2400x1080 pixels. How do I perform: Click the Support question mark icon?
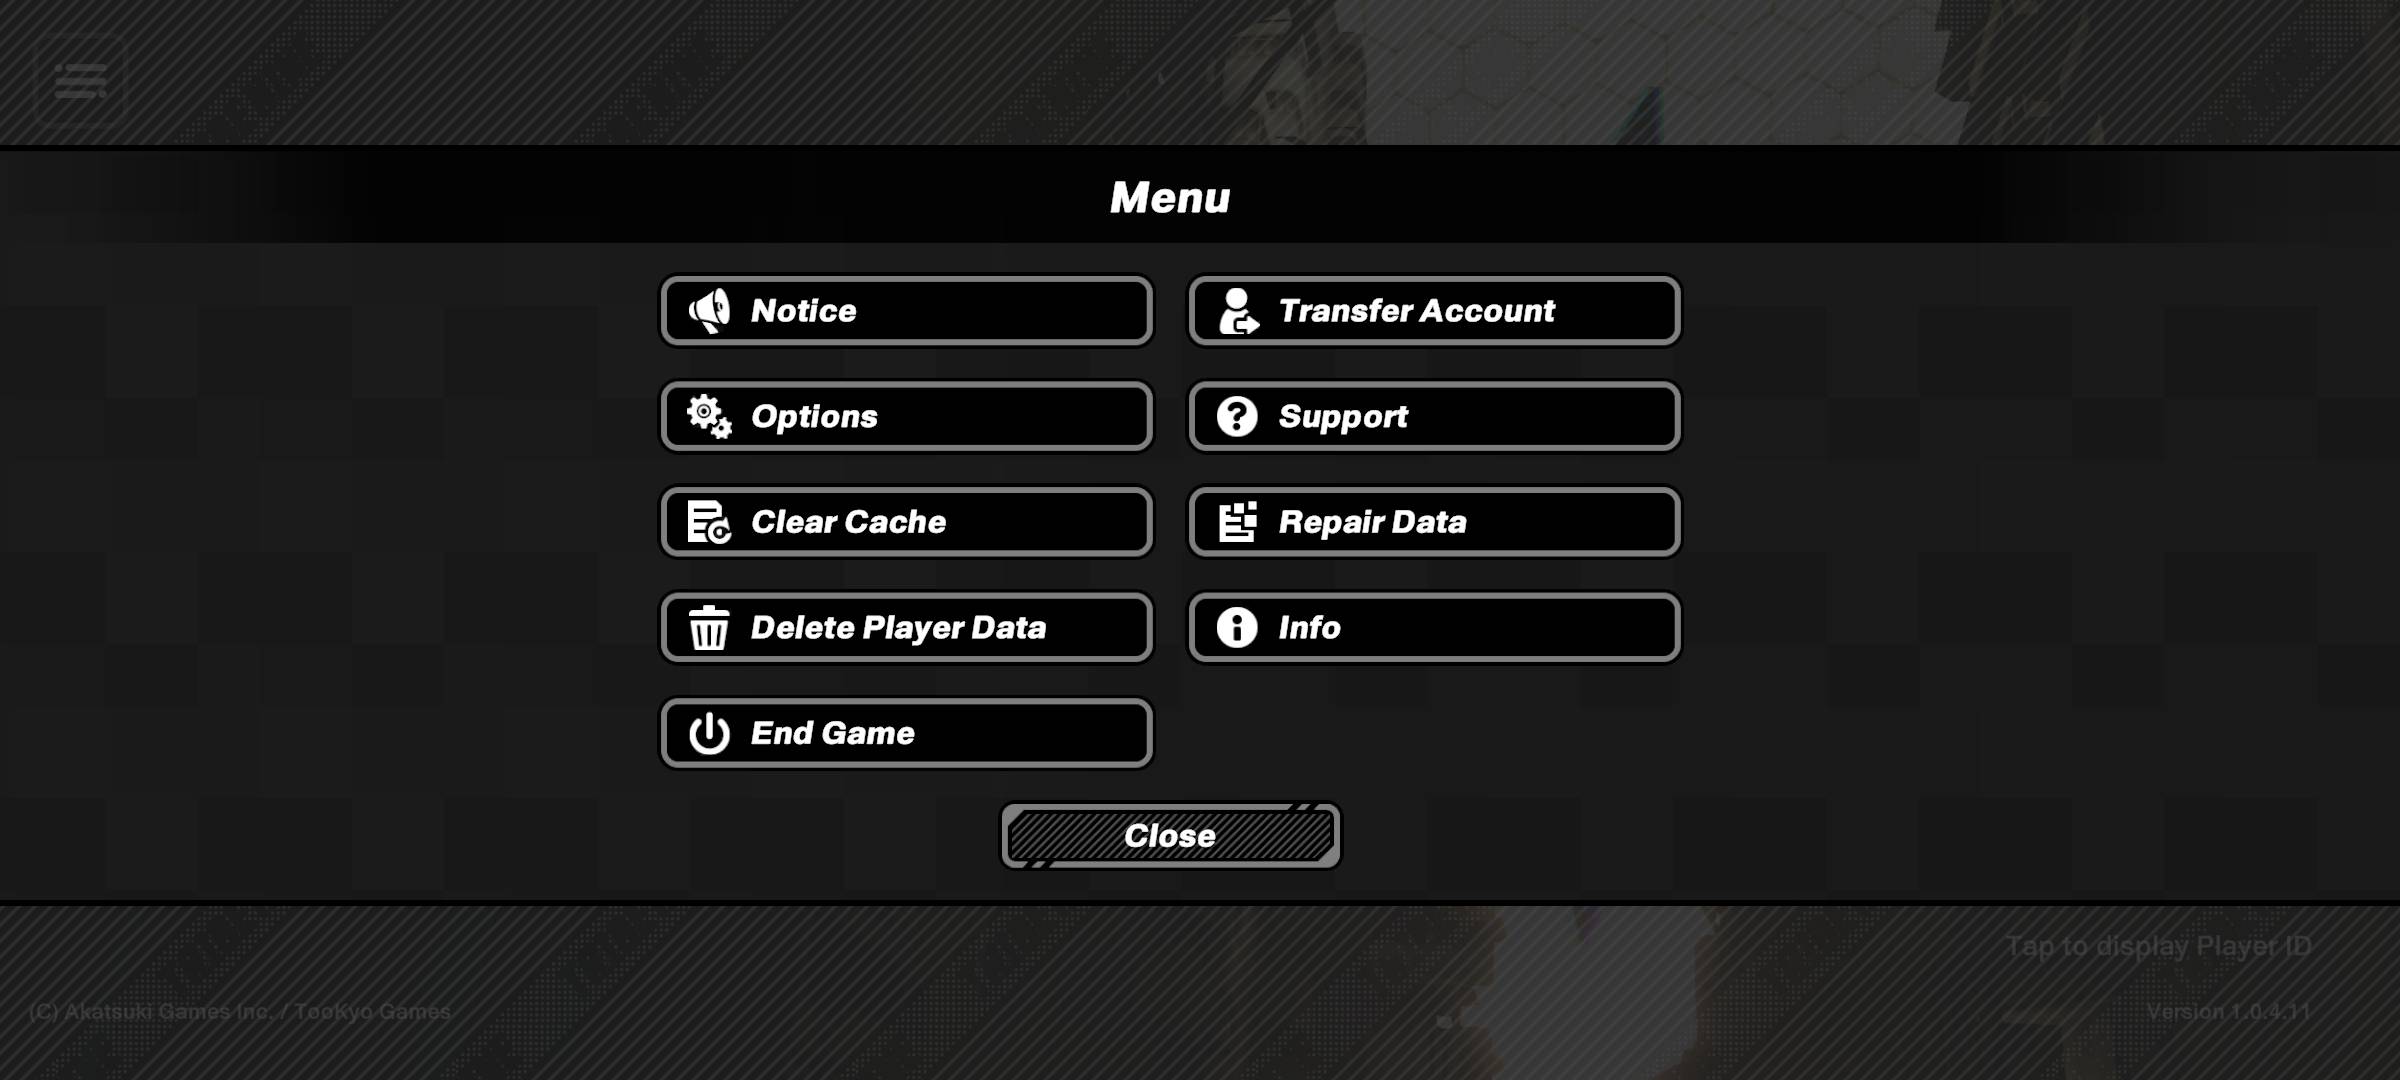[x=1235, y=416]
